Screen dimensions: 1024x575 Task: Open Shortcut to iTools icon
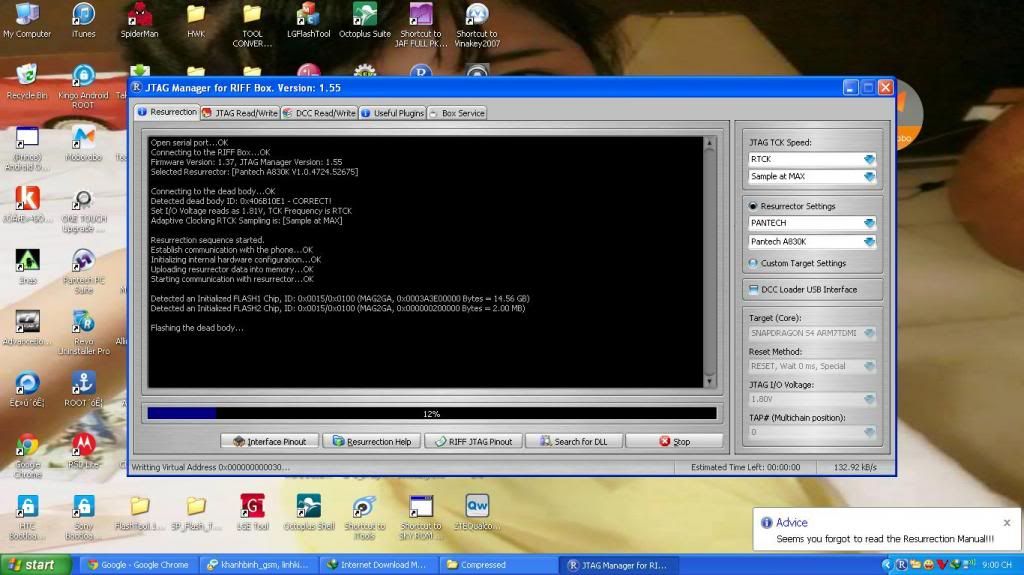tap(364, 516)
